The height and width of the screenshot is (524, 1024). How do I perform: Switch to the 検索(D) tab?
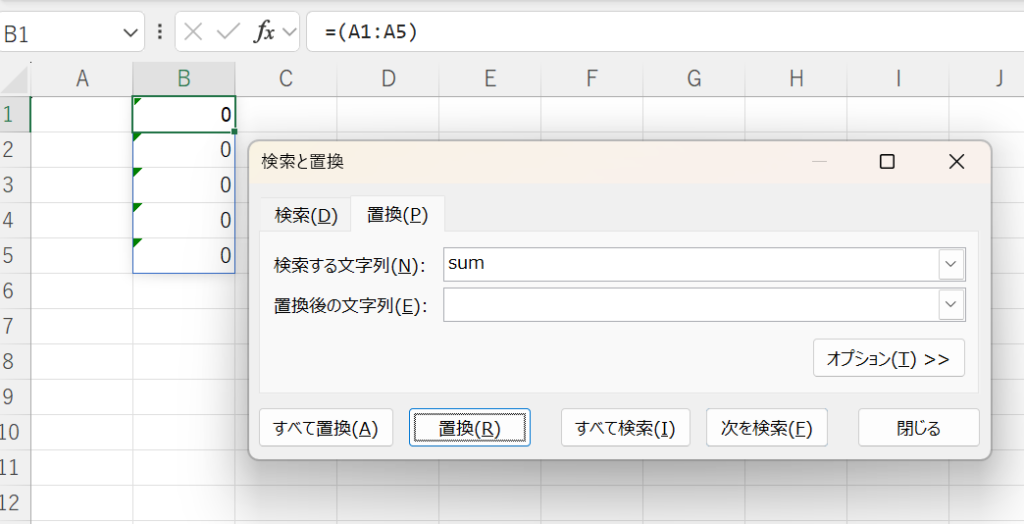(306, 215)
